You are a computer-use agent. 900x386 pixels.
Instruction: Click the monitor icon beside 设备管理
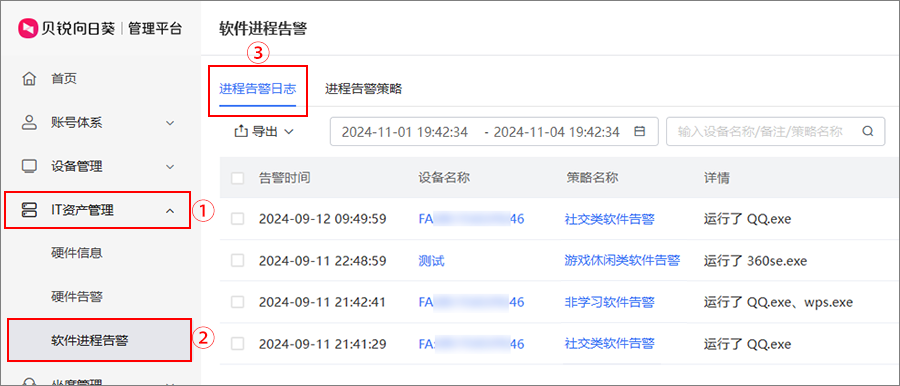pyautogui.click(x=29, y=167)
